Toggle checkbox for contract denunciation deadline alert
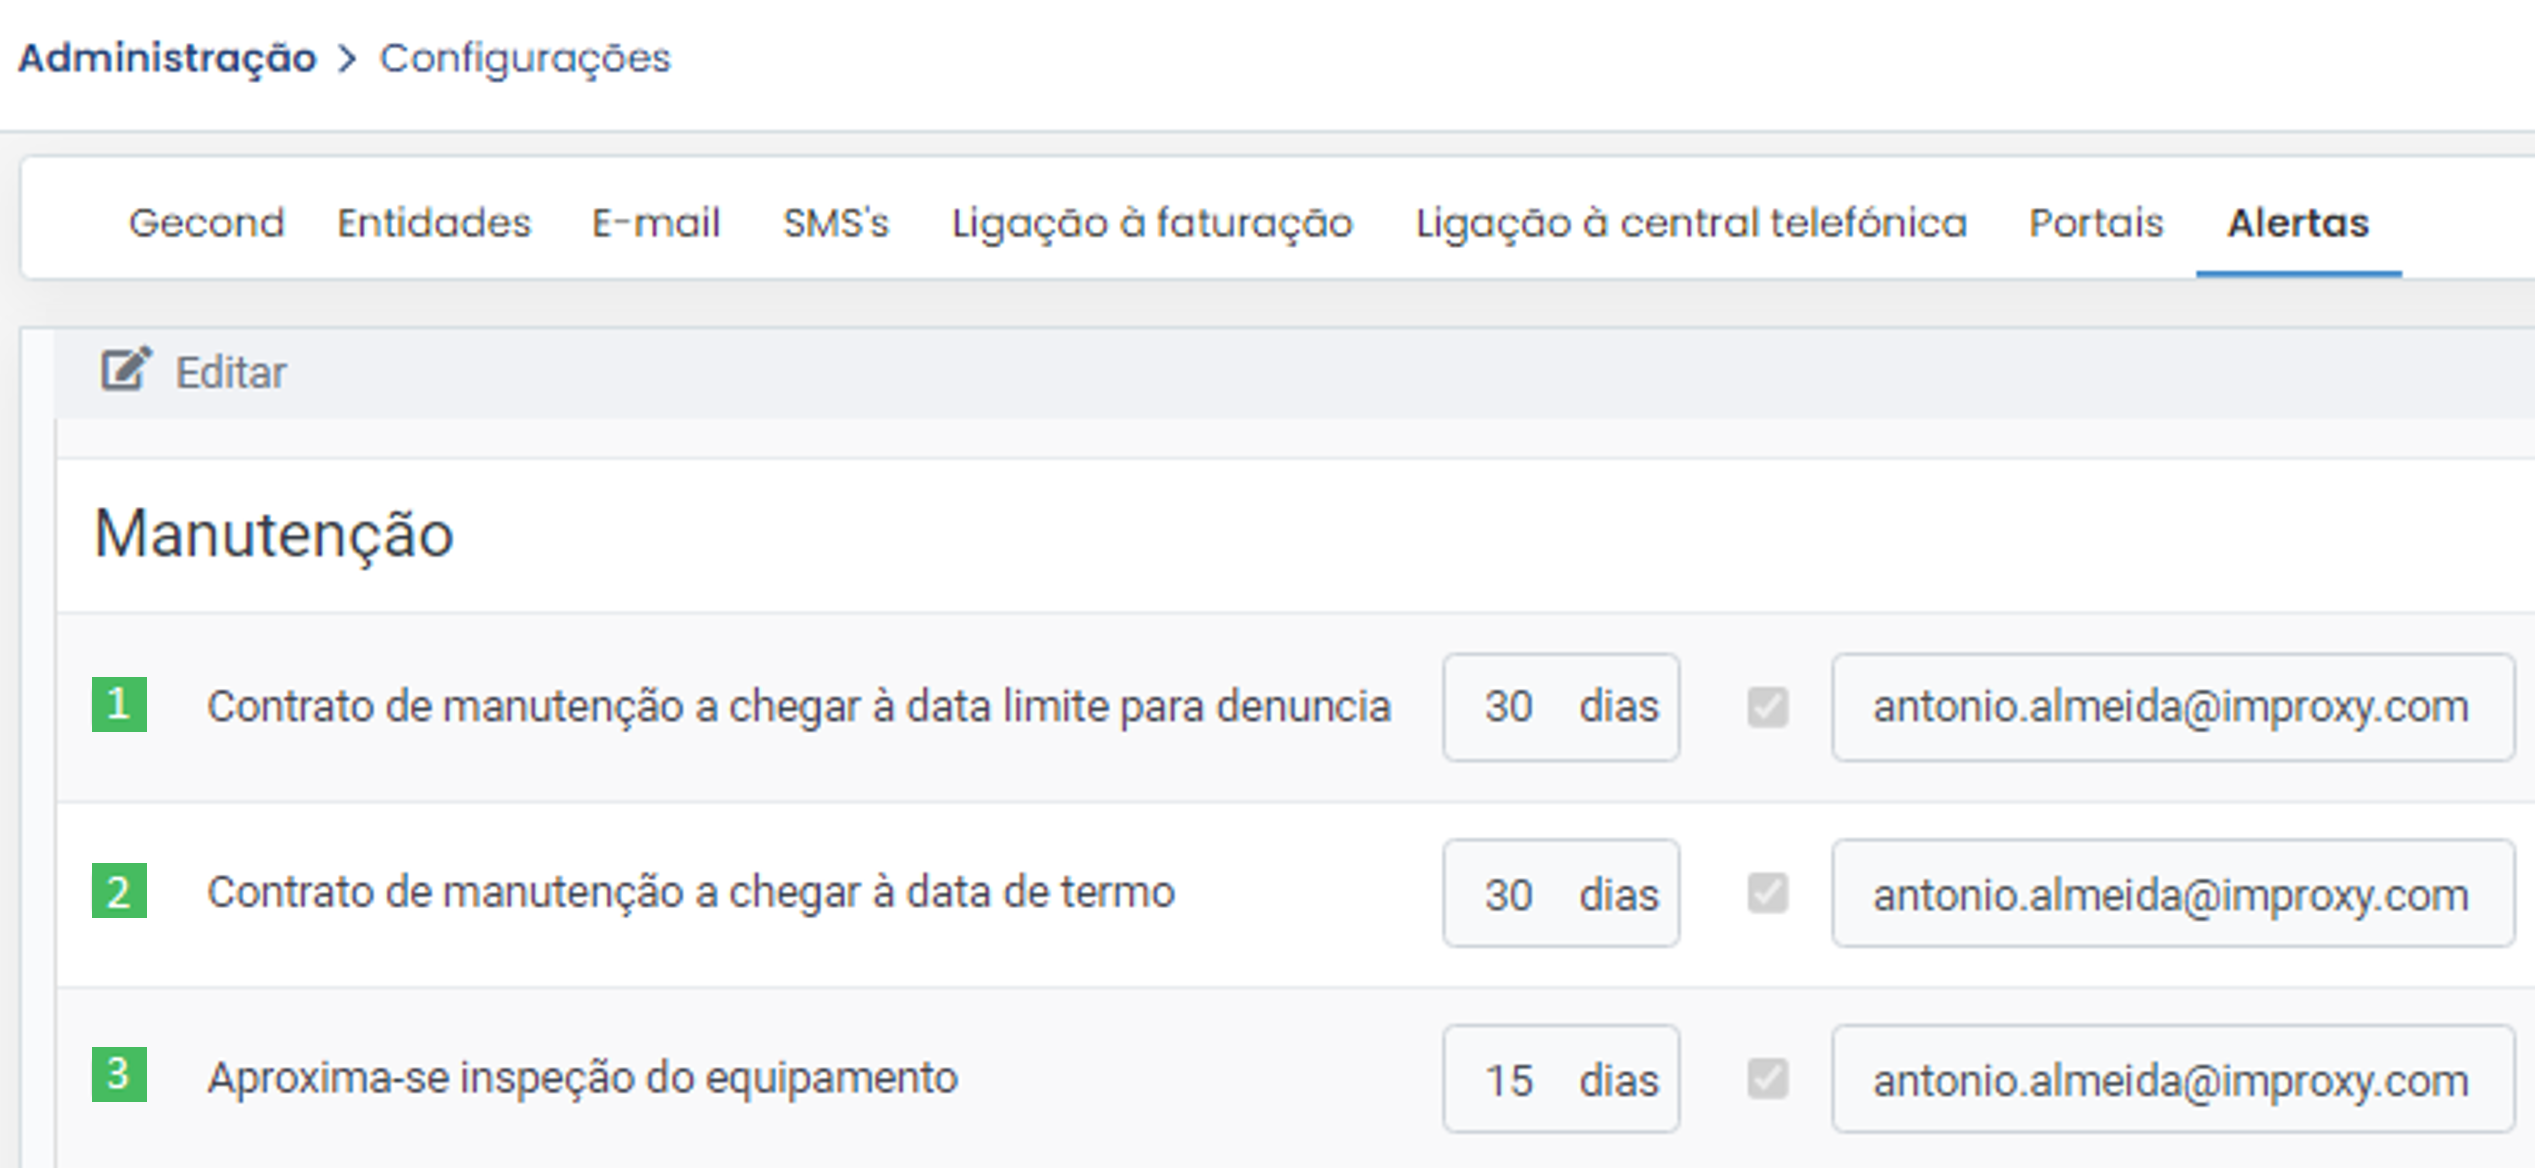This screenshot has height=1168, width=2535. (1767, 707)
